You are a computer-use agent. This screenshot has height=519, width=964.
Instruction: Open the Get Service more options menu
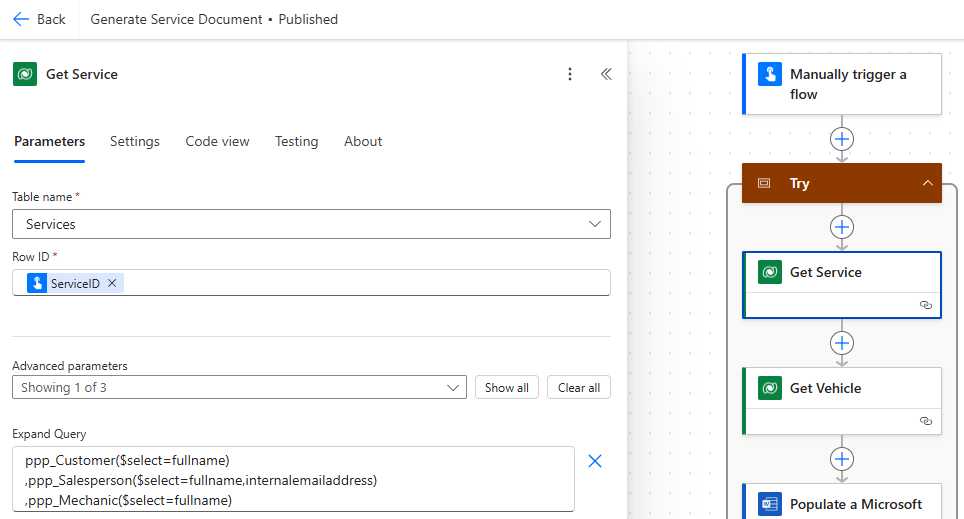click(570, 74)
